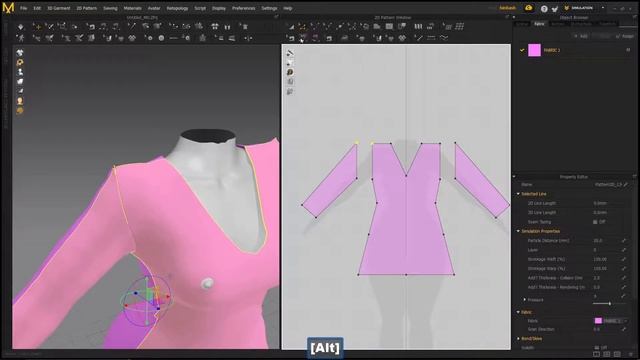The image size is (640, 360).
Task: Open the Simulation mode dropdown arrow at top right
Action: point(603,8)
